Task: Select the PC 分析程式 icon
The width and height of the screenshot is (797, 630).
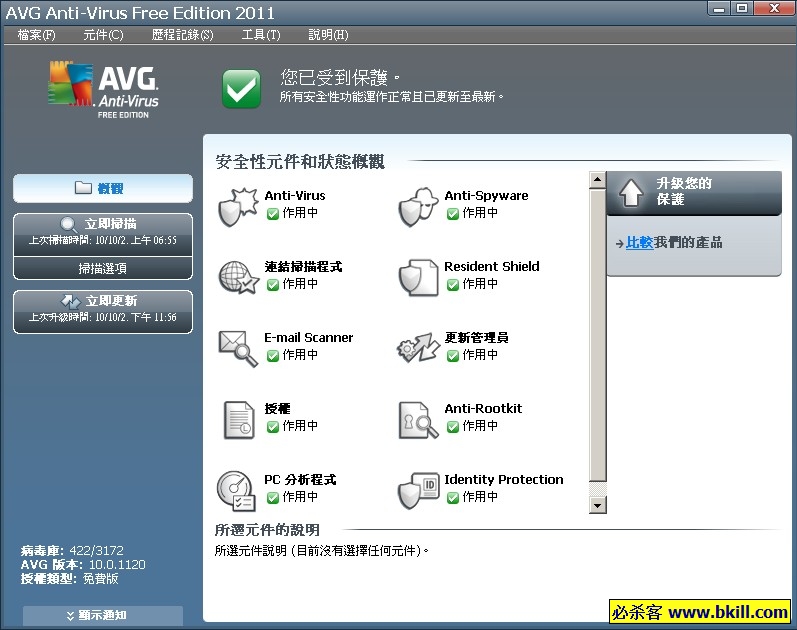Action: pos(238,490)
